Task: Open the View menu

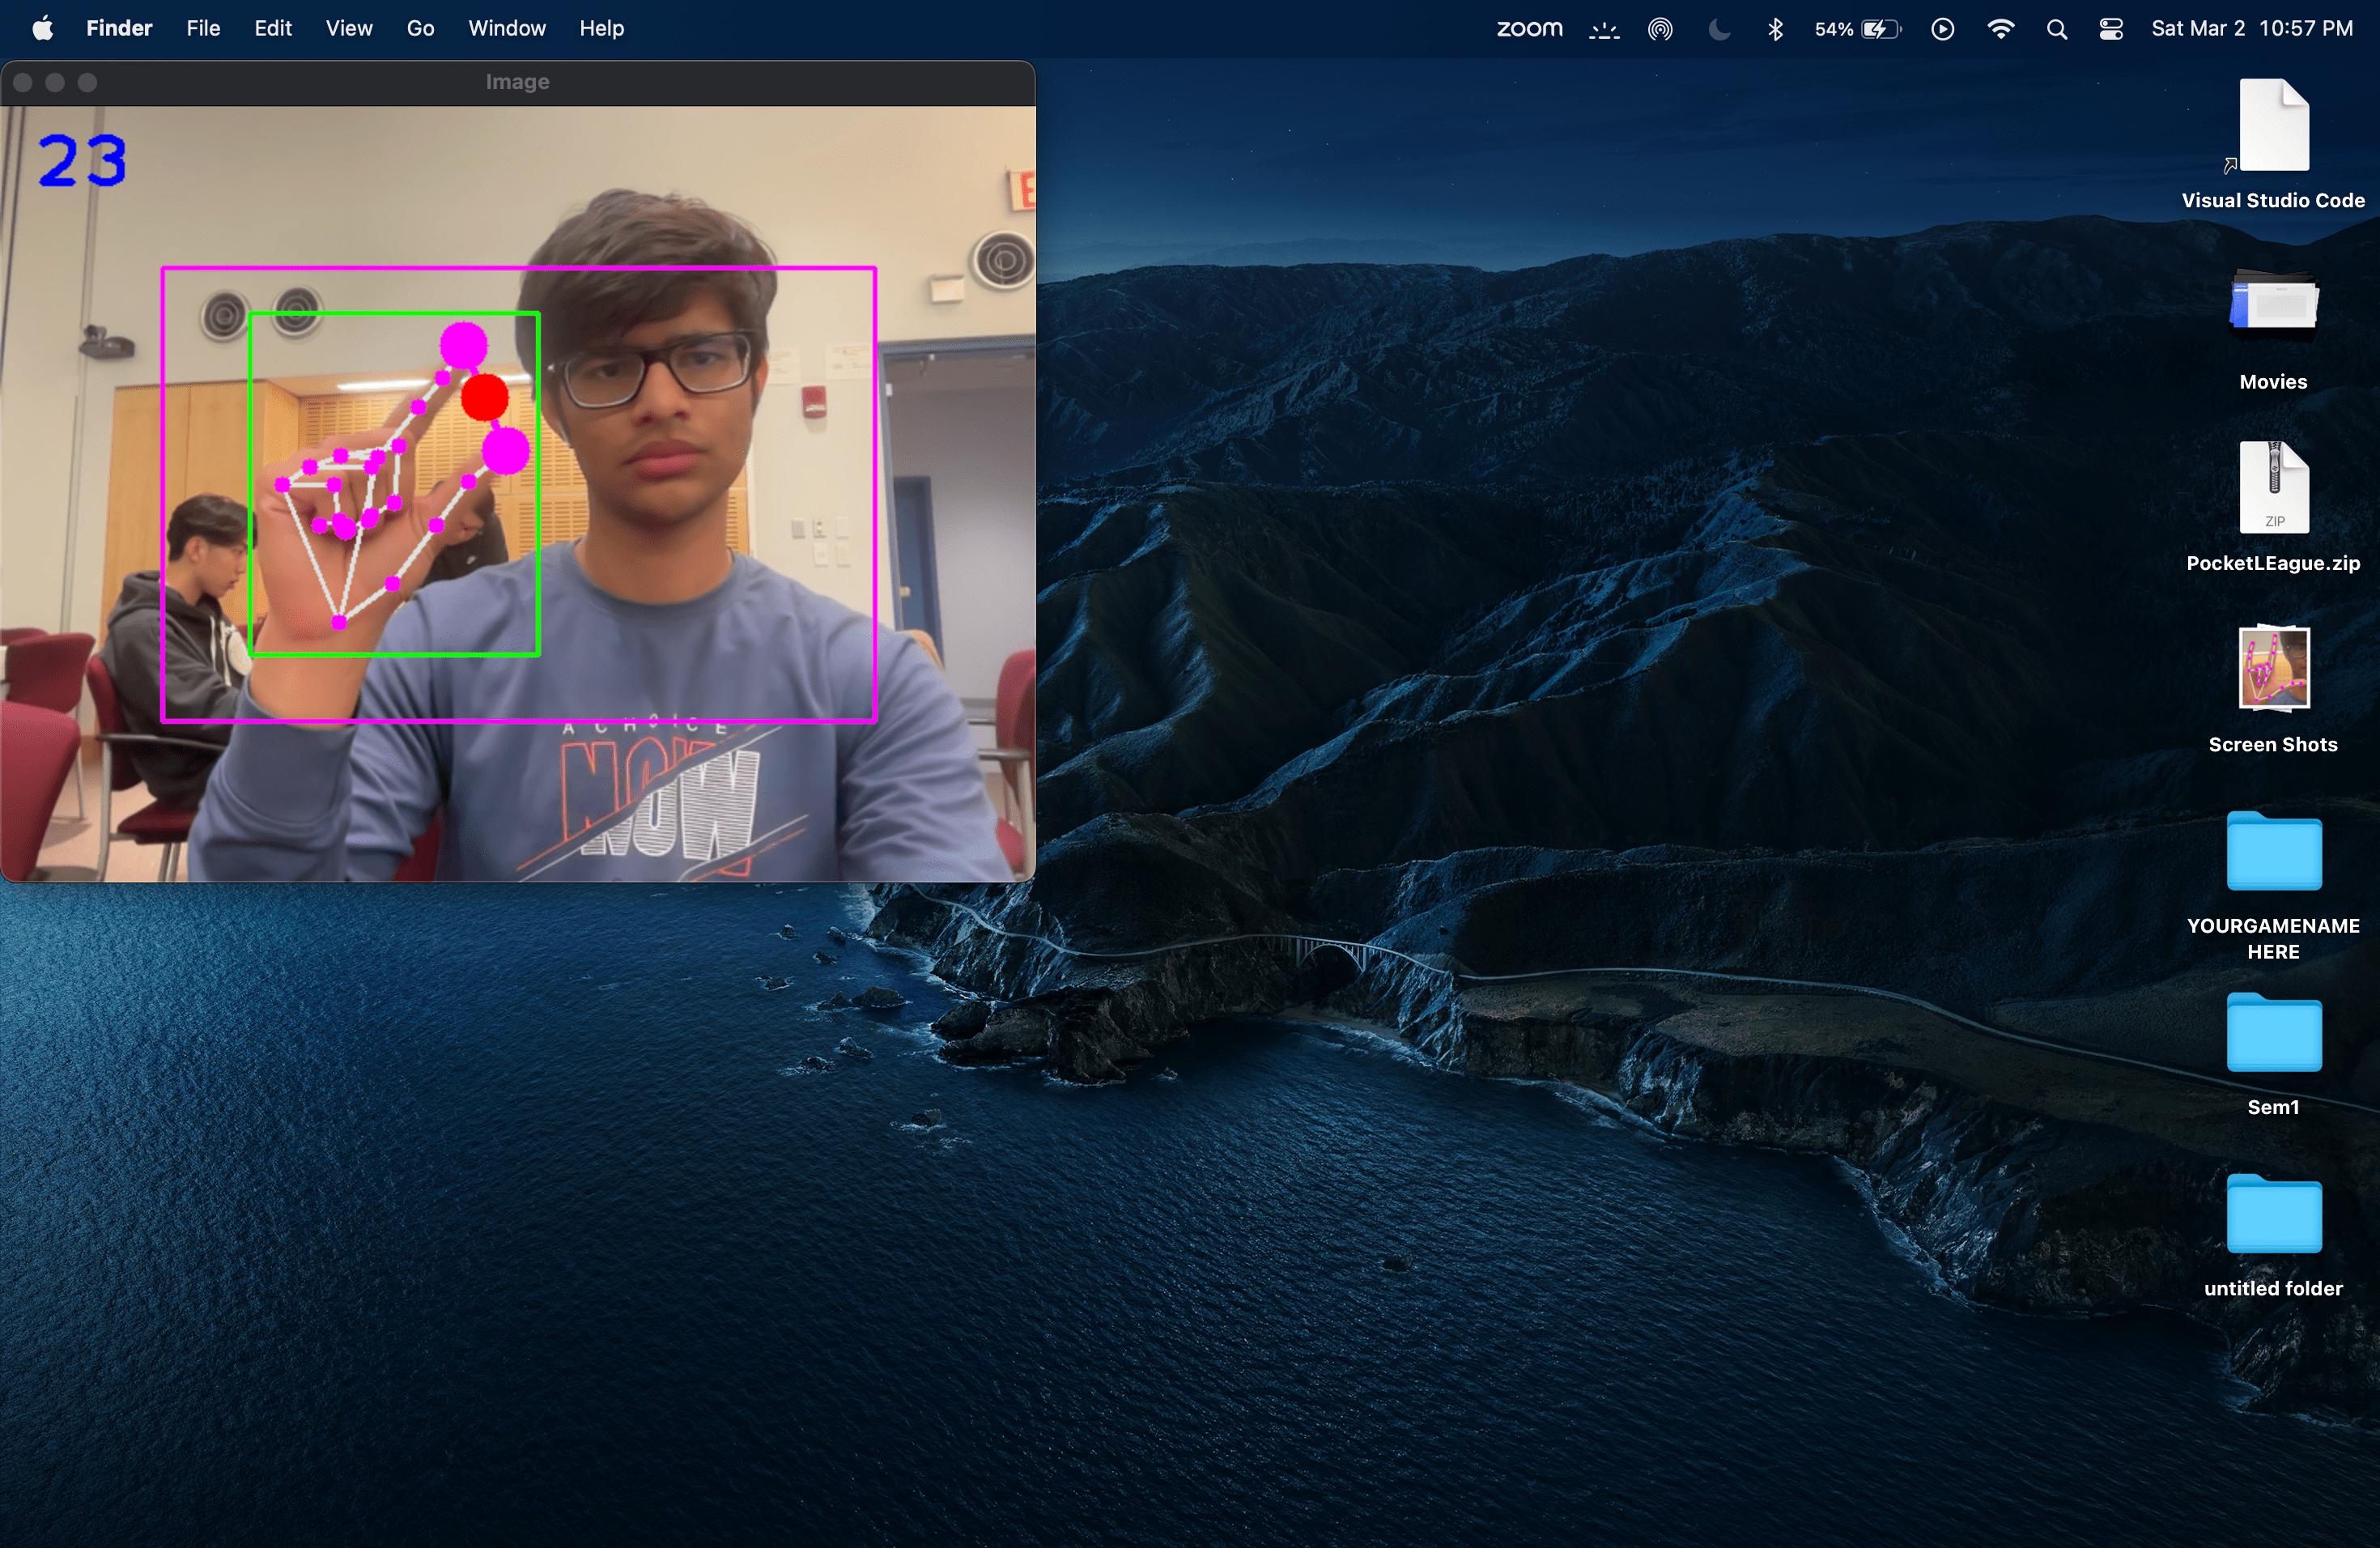Action: click(348, 28)
